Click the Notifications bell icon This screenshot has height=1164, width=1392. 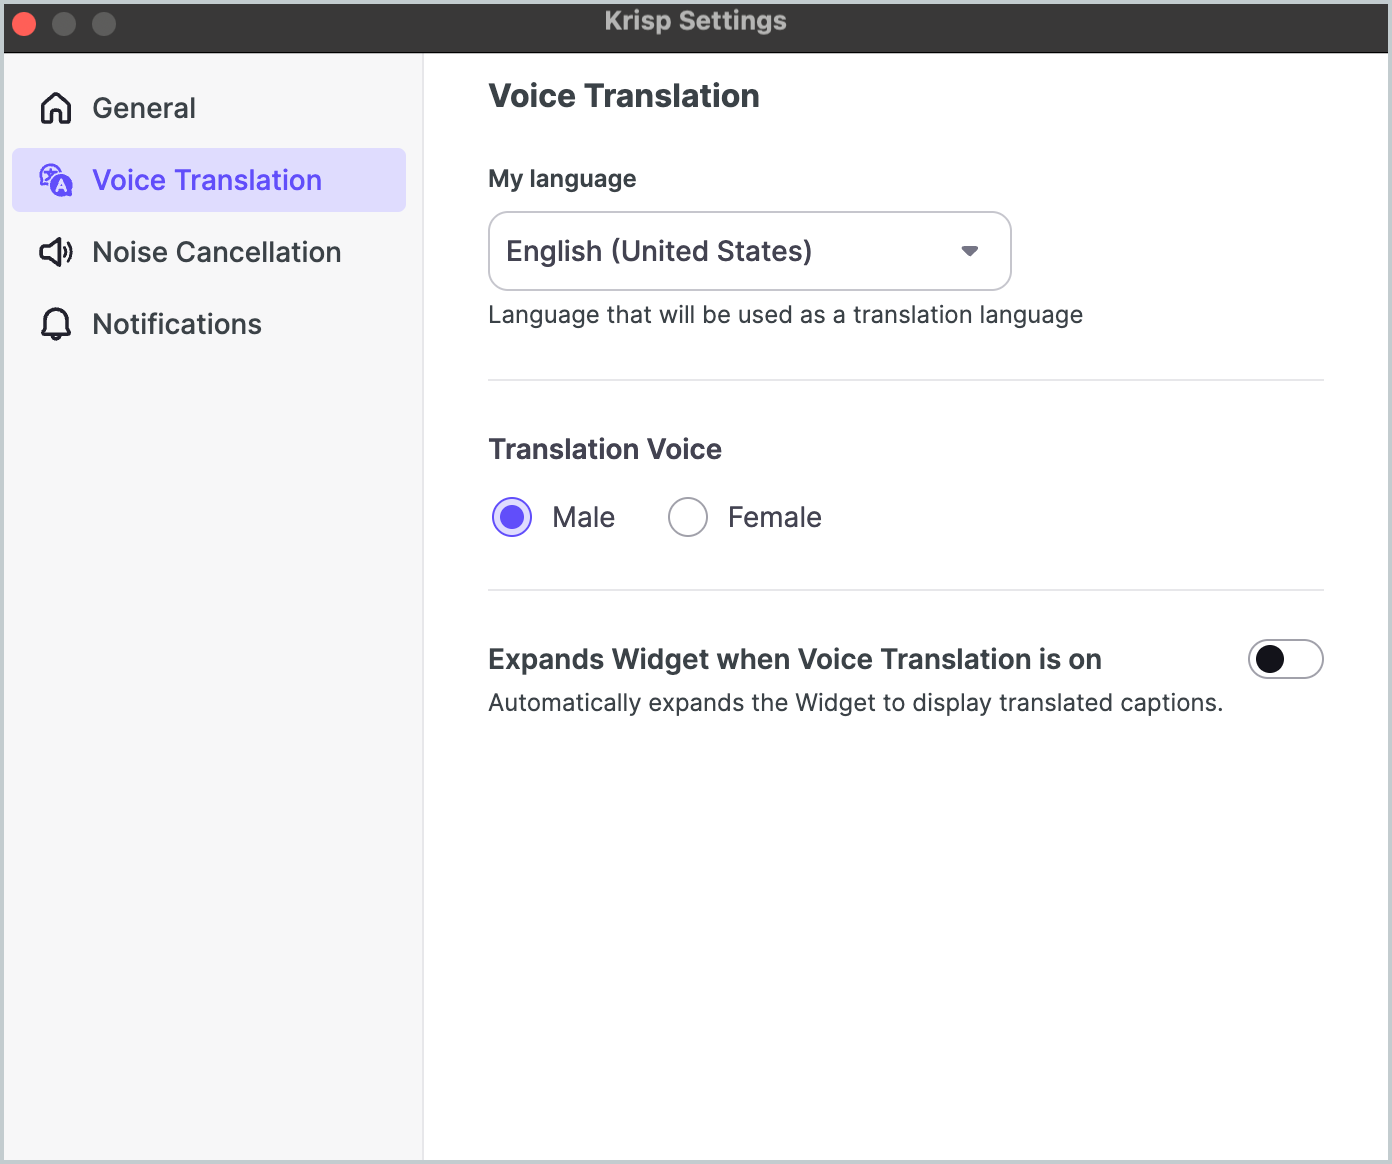[55, 324]
